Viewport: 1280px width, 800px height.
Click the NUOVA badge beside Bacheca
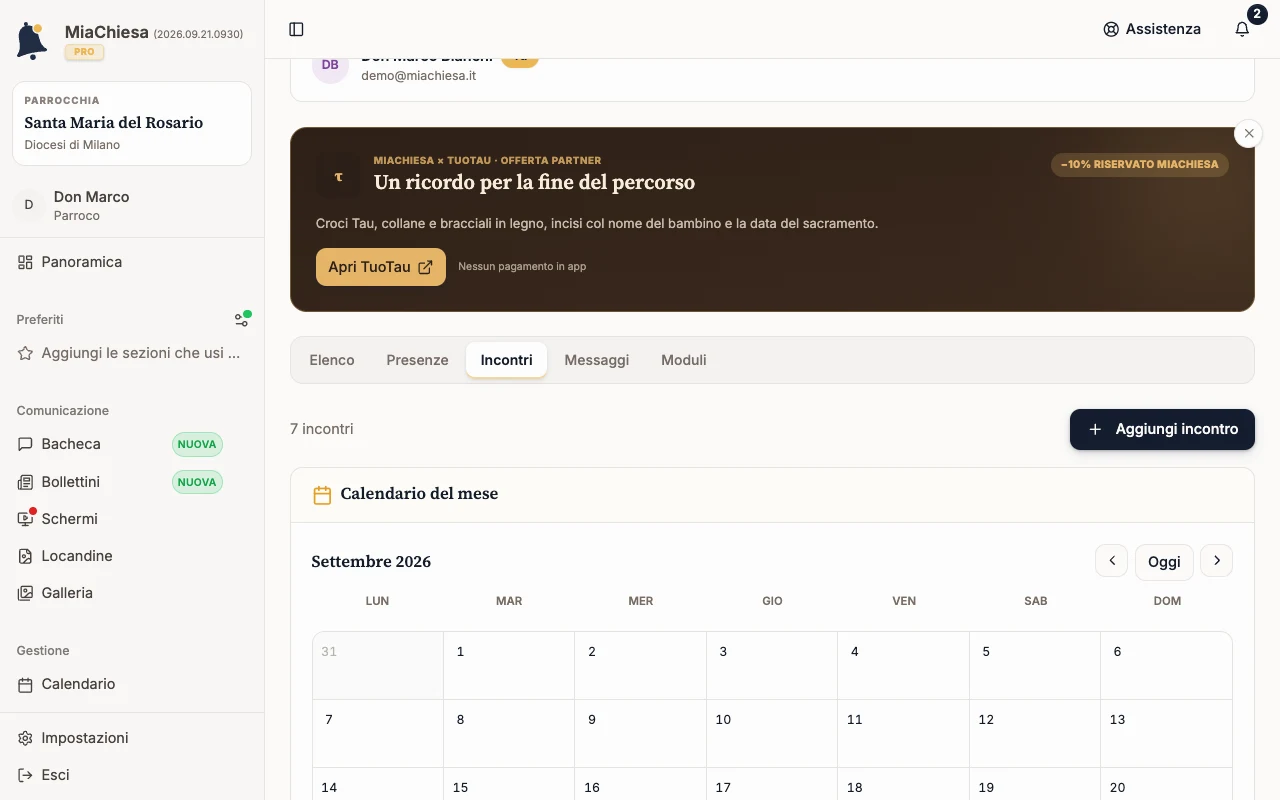click(197, 444)
